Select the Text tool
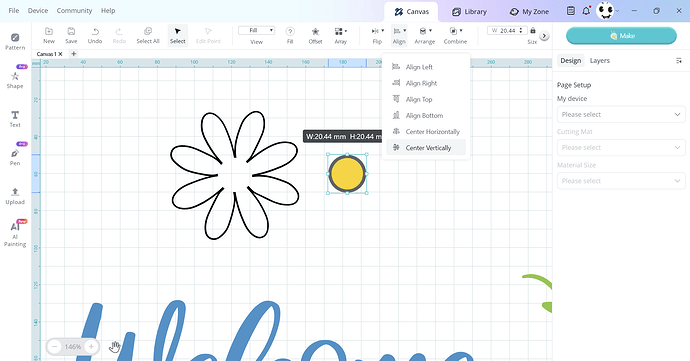This screenshot has height=361, width=690. click(x=15, y=119)
